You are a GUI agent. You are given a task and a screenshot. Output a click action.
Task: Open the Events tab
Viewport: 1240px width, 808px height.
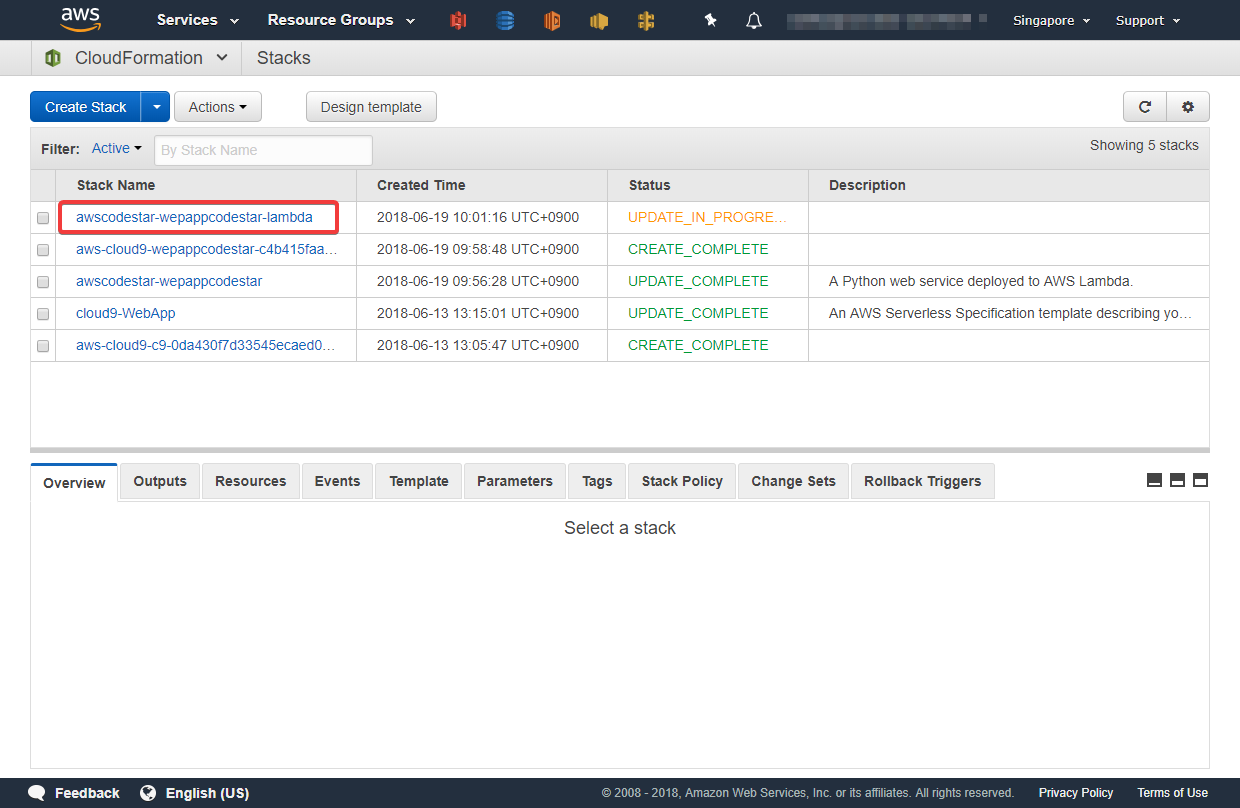[337, 481]
